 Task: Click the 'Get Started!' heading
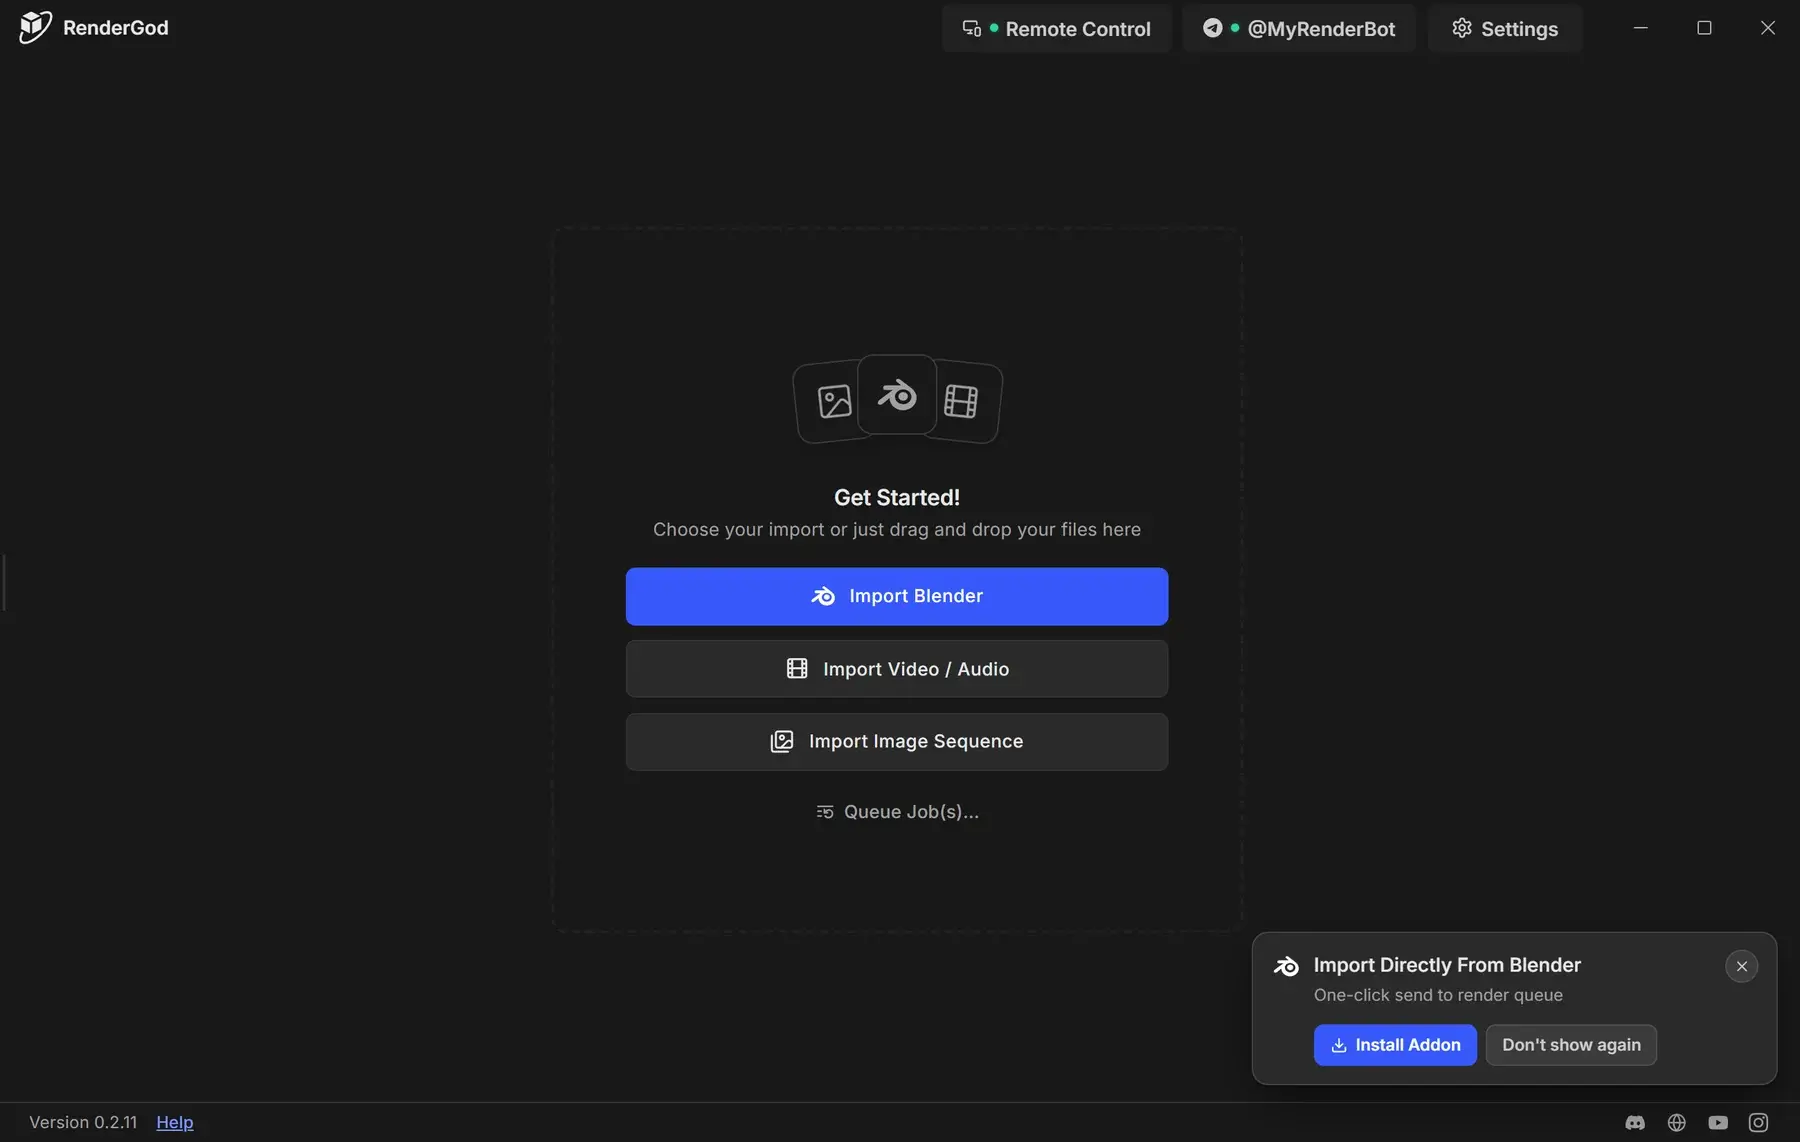896,497
